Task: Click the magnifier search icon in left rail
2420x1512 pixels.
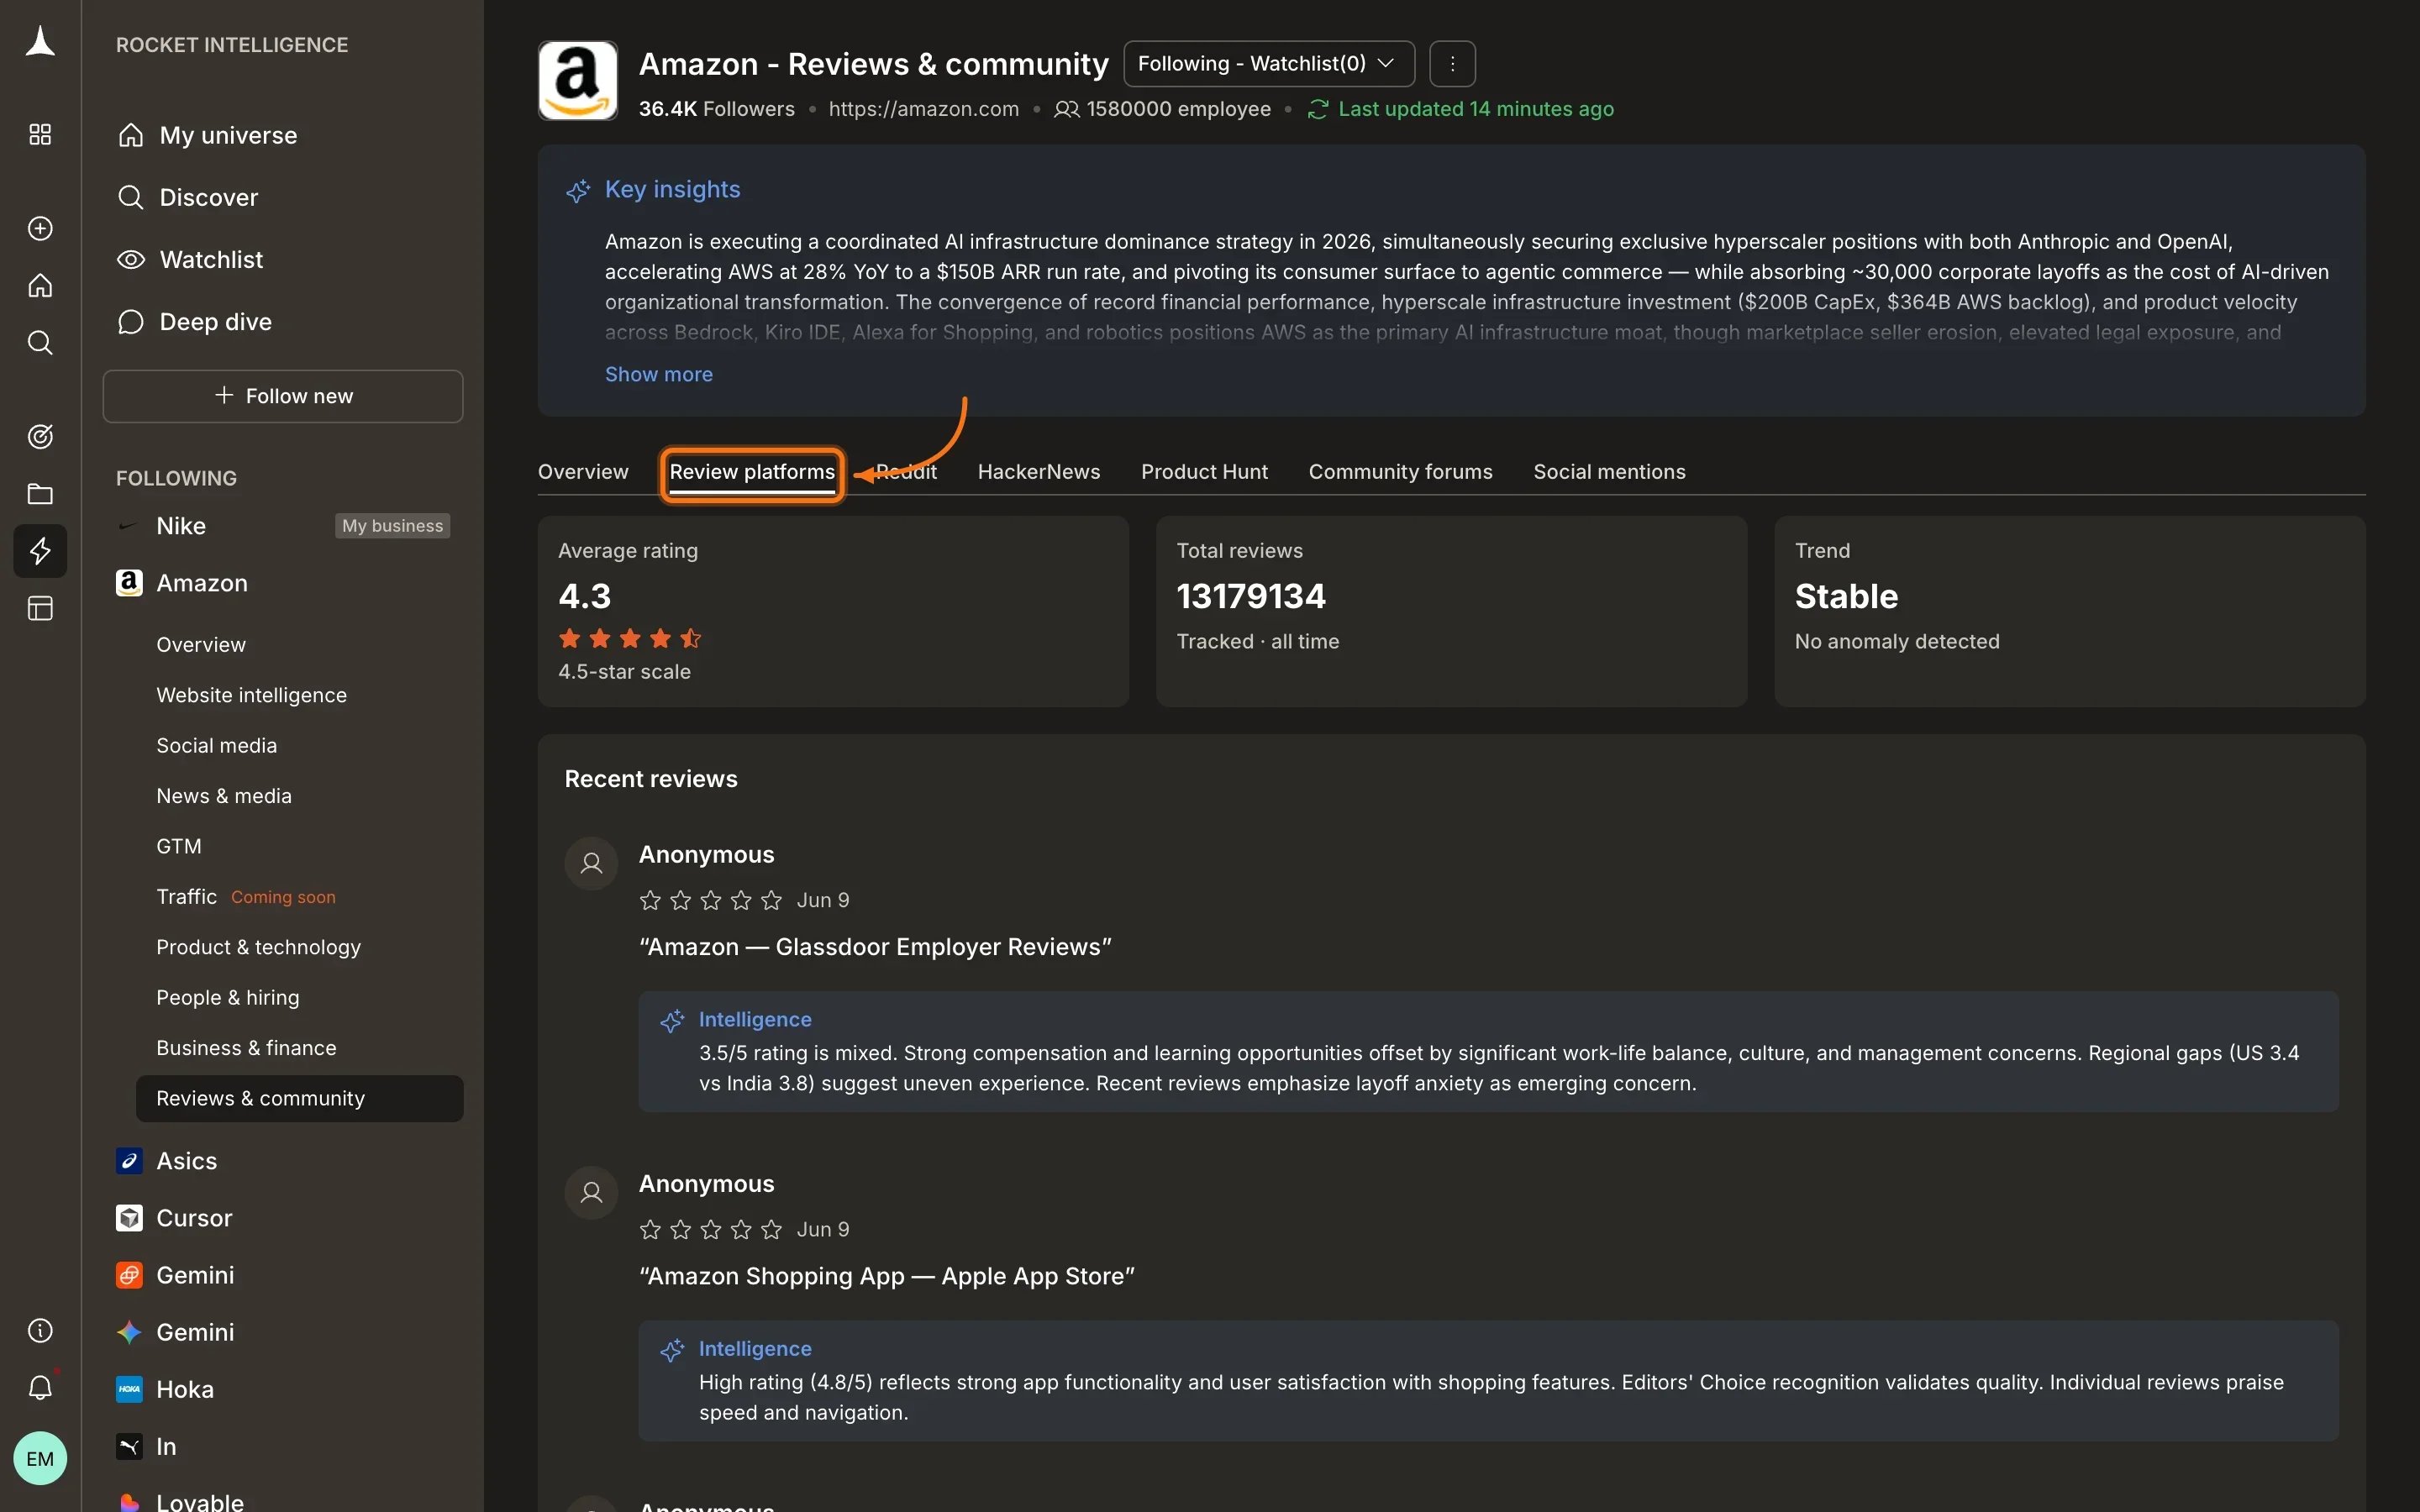Action: click(x=40, y=343)
